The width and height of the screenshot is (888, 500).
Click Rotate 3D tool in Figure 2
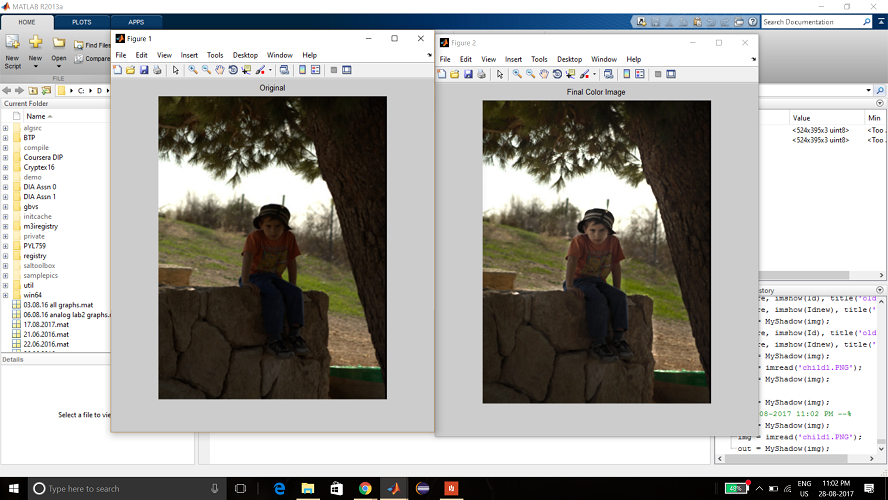click(557, 74)
